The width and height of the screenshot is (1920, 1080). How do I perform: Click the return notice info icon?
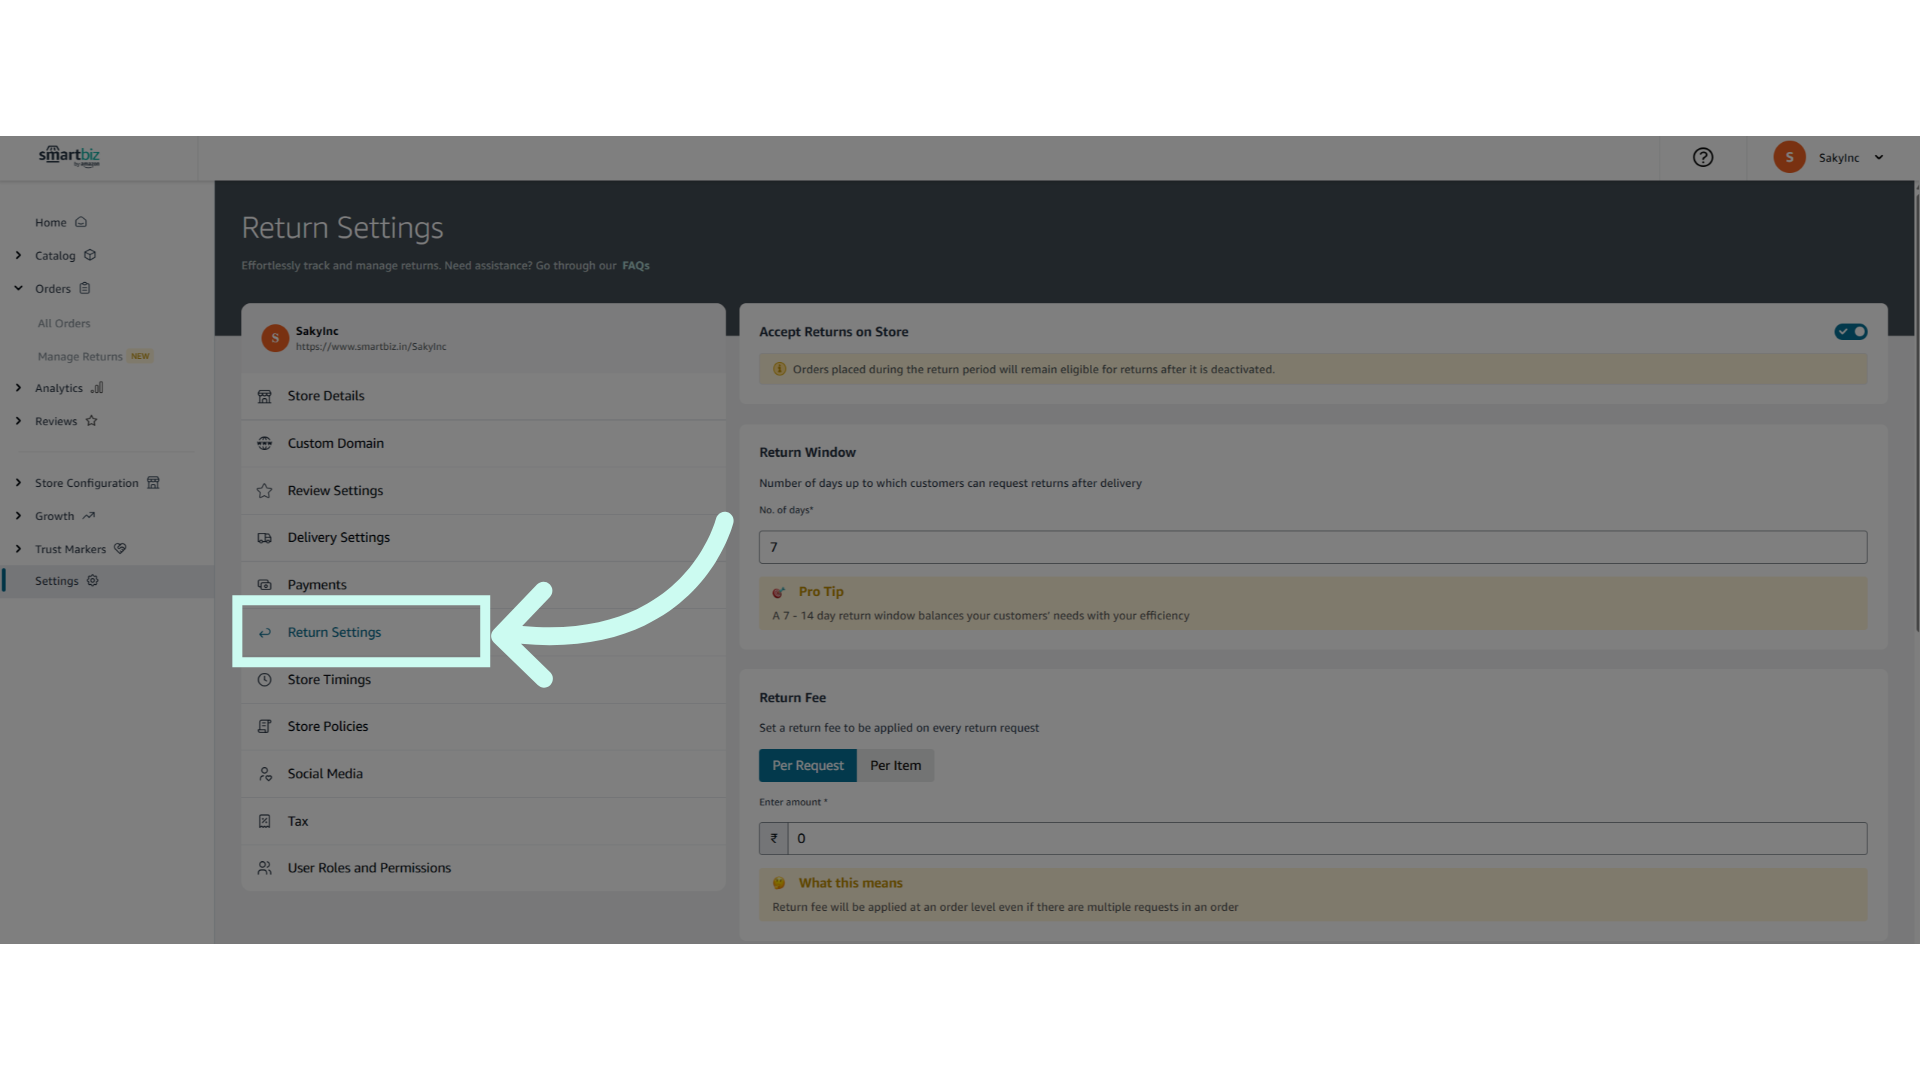tap(779, 369)
